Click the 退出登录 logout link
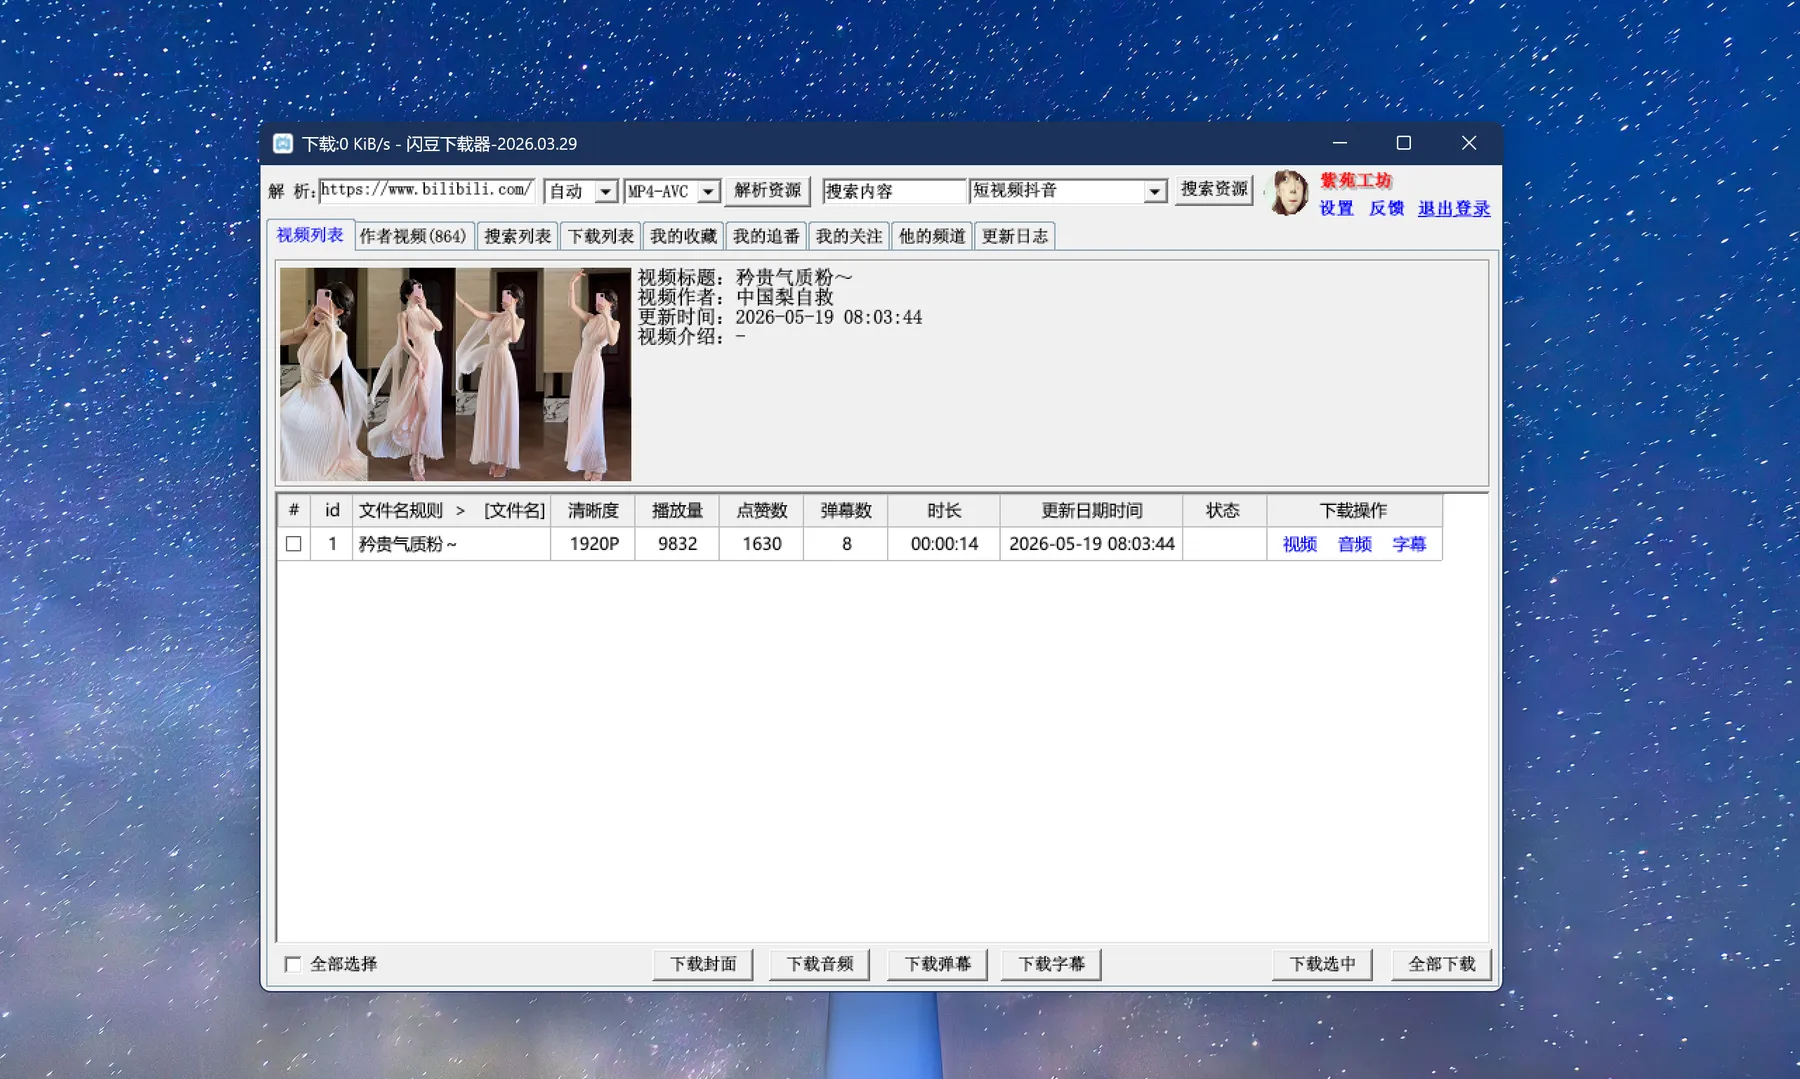 pyautogui.click(x=1454, y=208)
